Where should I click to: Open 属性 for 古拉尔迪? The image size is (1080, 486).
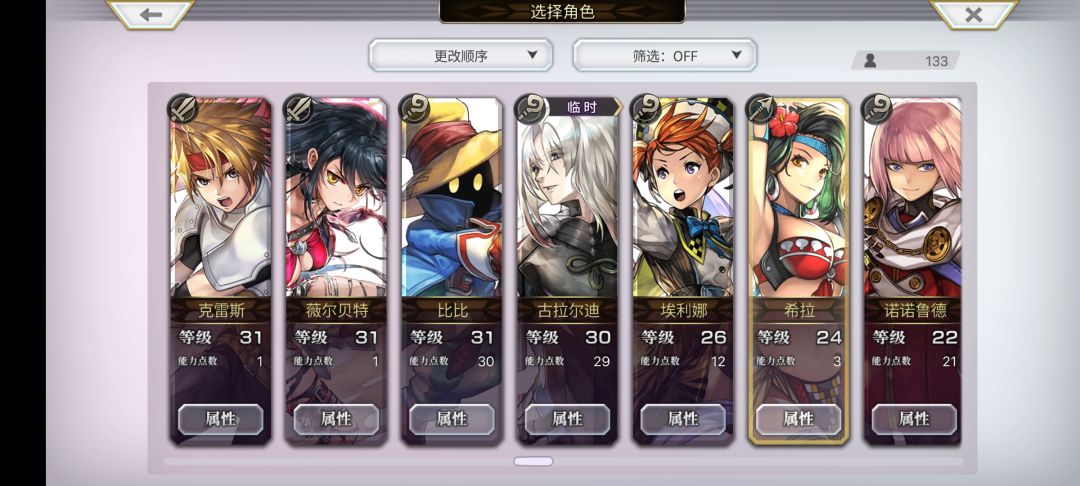(568, 419)
